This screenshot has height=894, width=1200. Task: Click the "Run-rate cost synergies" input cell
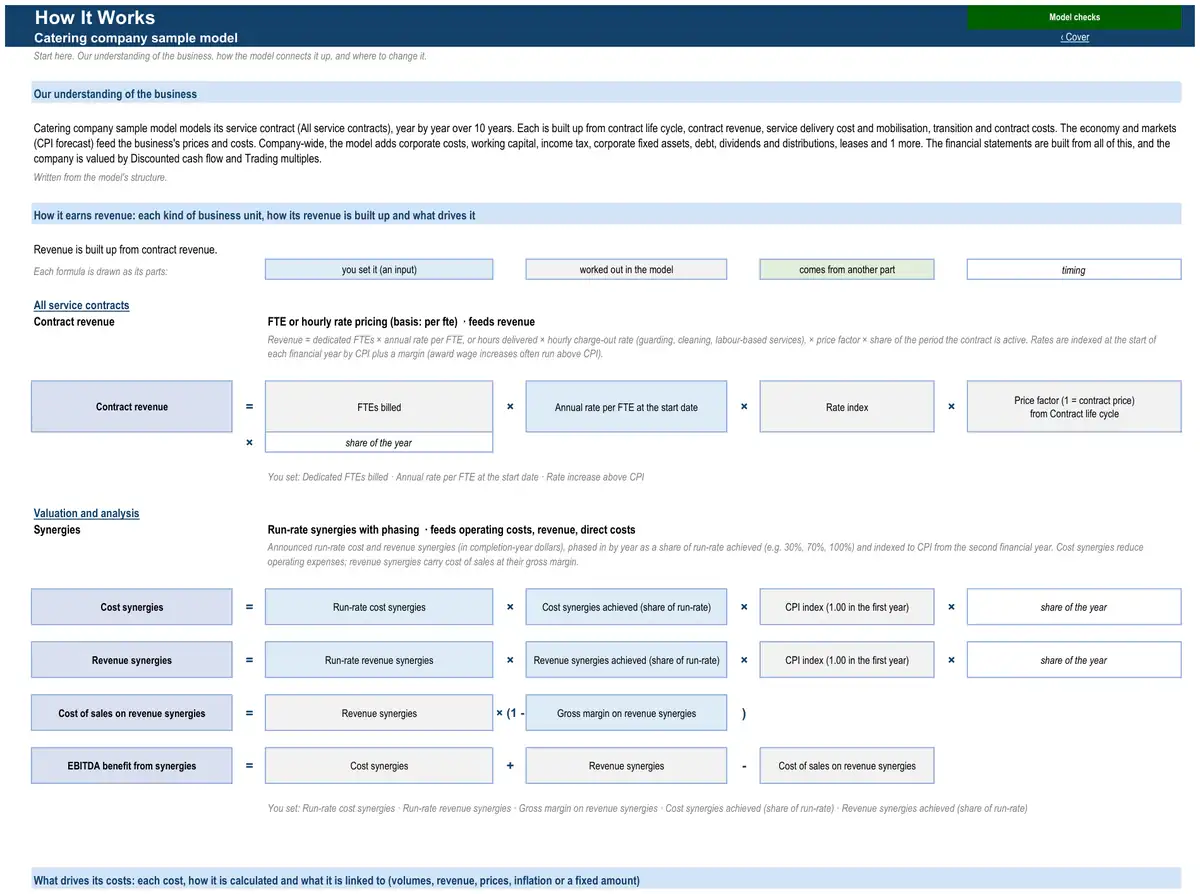tap(379, 607)
